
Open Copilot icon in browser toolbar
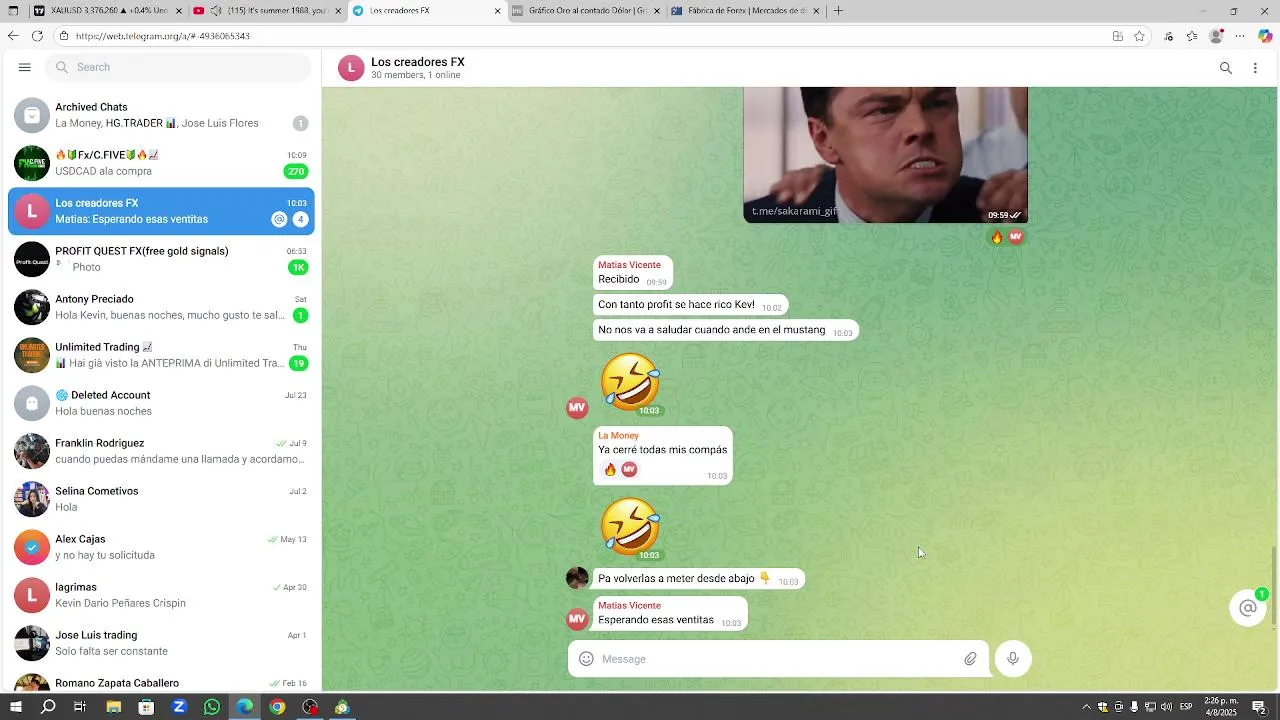click(x=1266, y=36)
